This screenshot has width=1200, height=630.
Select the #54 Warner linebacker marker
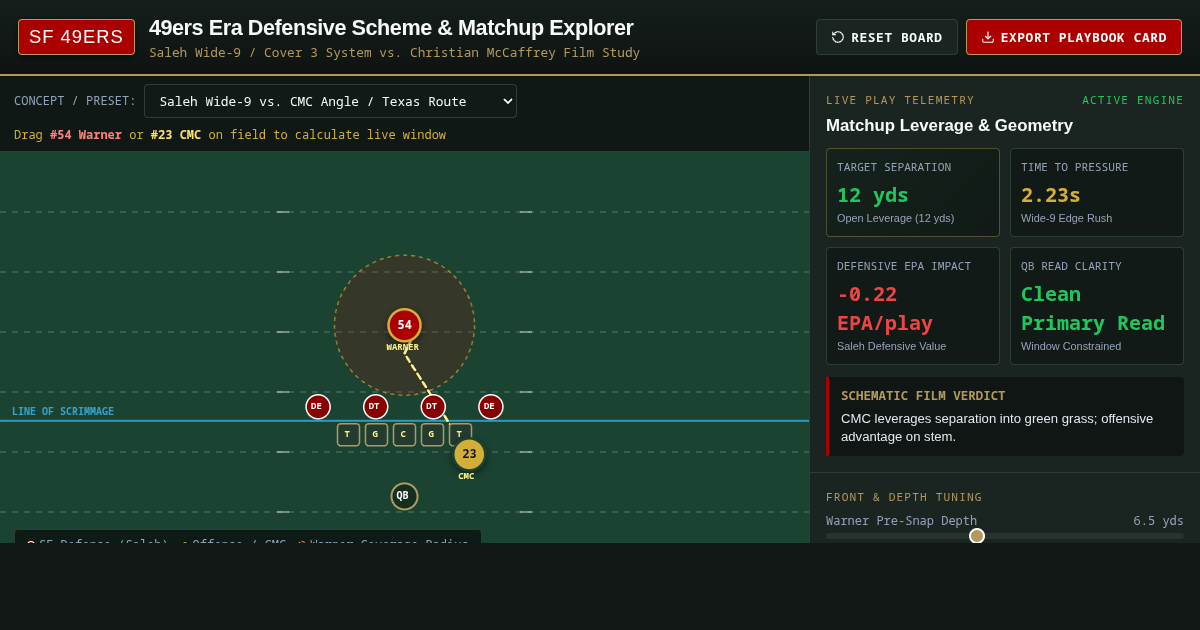404,325
